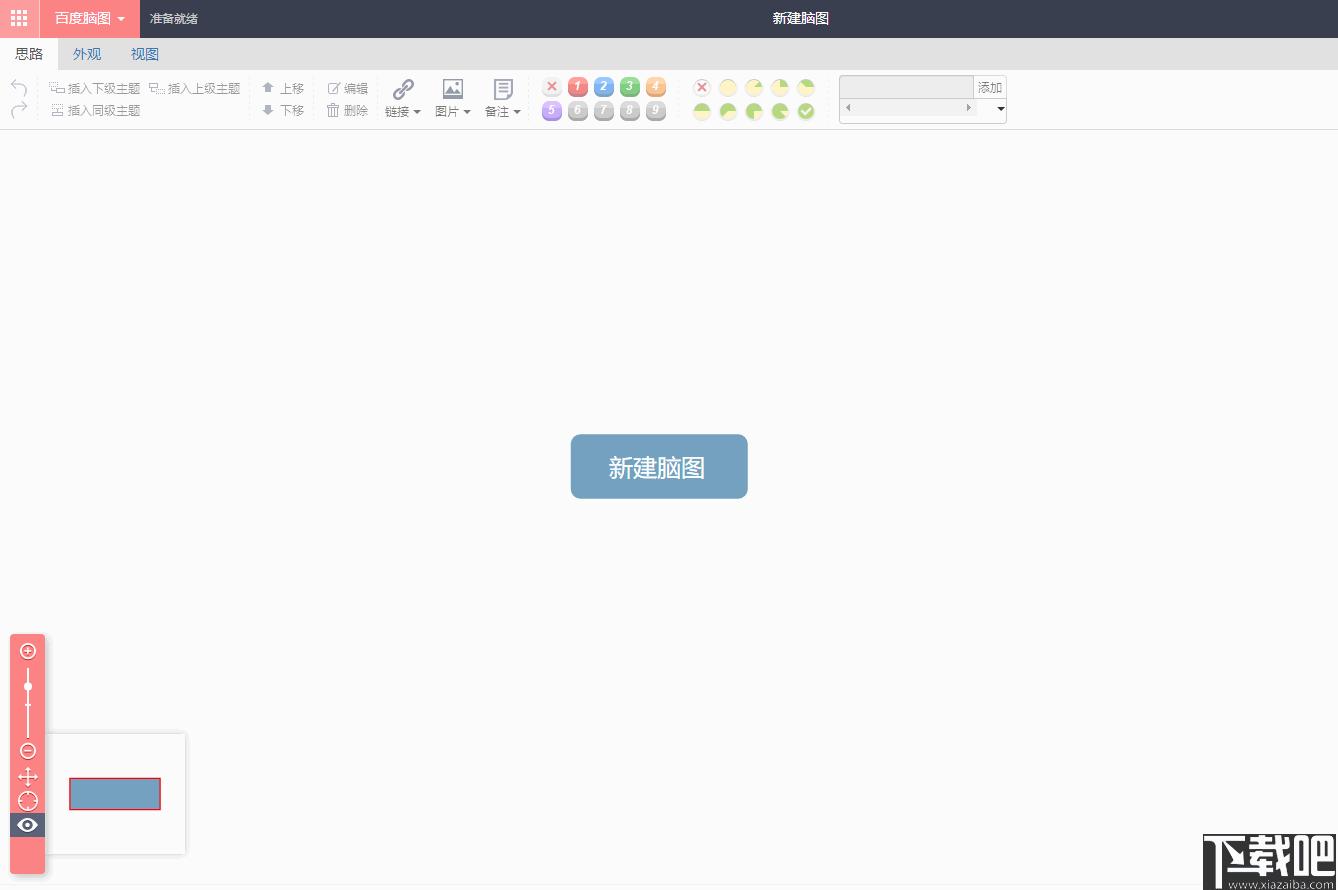1338x890 pixels.
Task: Set progress to one-eighth pie icon
Action: pos(754,88)
